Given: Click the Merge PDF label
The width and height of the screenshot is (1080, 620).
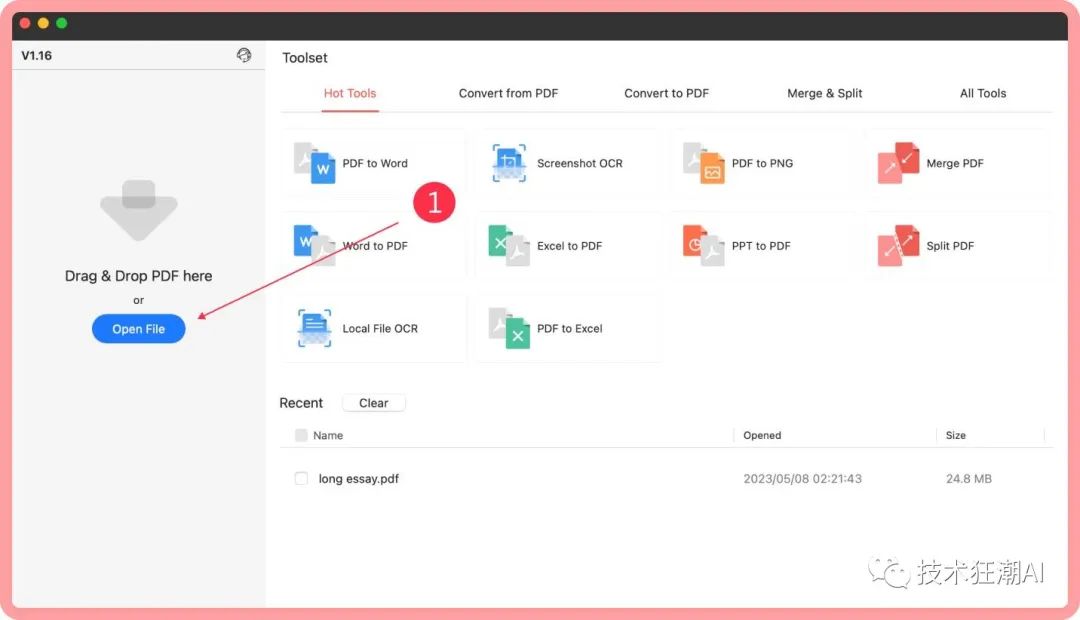Looking at the screenshot, I should click(x=955, y=163).
